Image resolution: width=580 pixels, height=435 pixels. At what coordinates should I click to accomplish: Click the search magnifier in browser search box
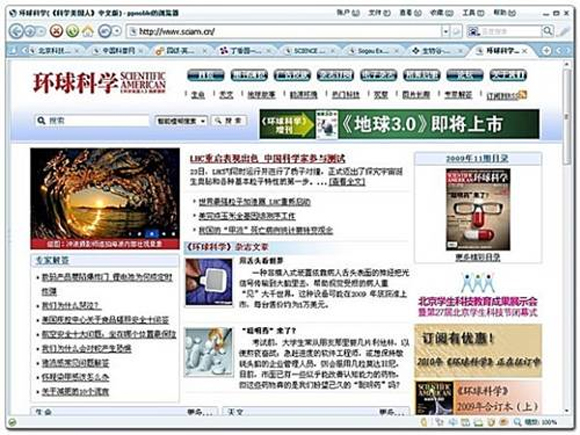click(547, 31)
